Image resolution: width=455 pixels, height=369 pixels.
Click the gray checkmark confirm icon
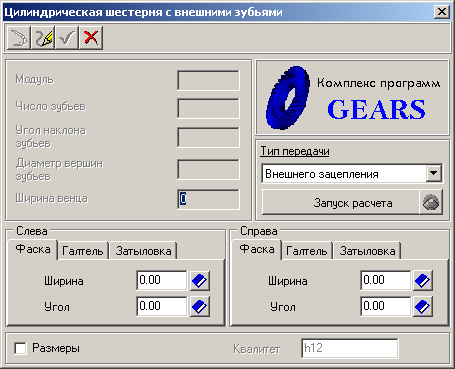click(67, 38)
